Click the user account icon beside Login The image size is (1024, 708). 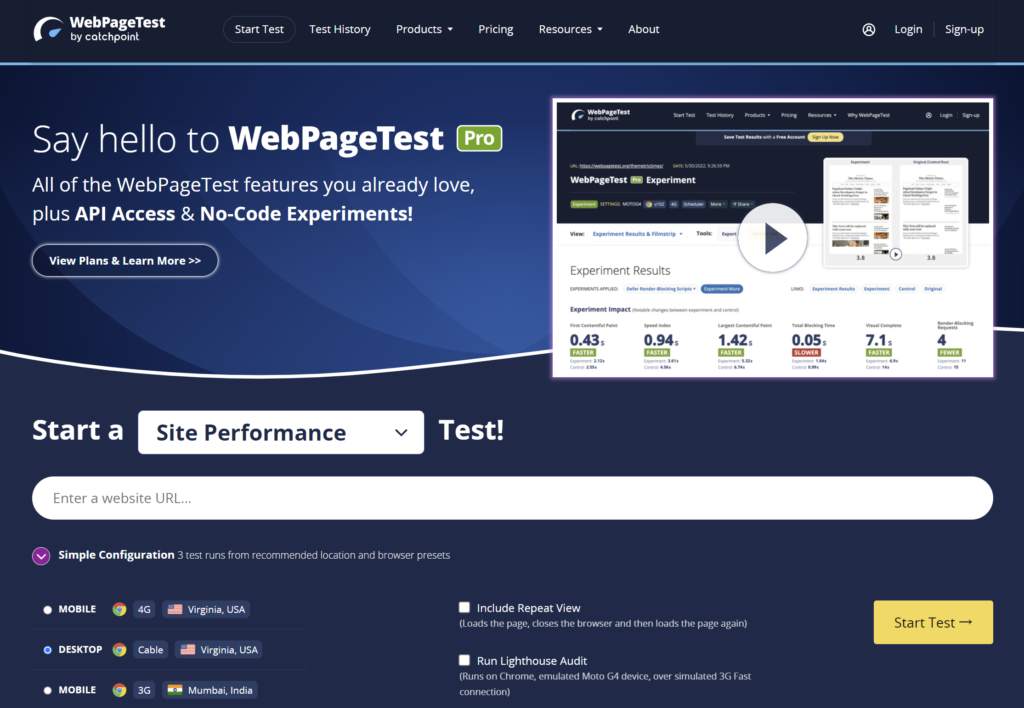click(869, 29)
